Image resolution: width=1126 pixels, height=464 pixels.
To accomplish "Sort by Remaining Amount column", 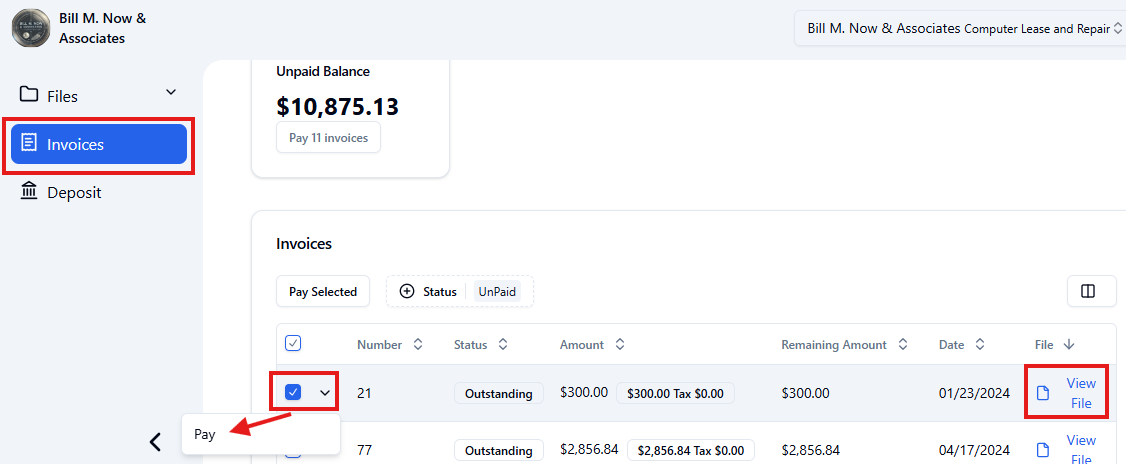I will click(x=844, y=345).
